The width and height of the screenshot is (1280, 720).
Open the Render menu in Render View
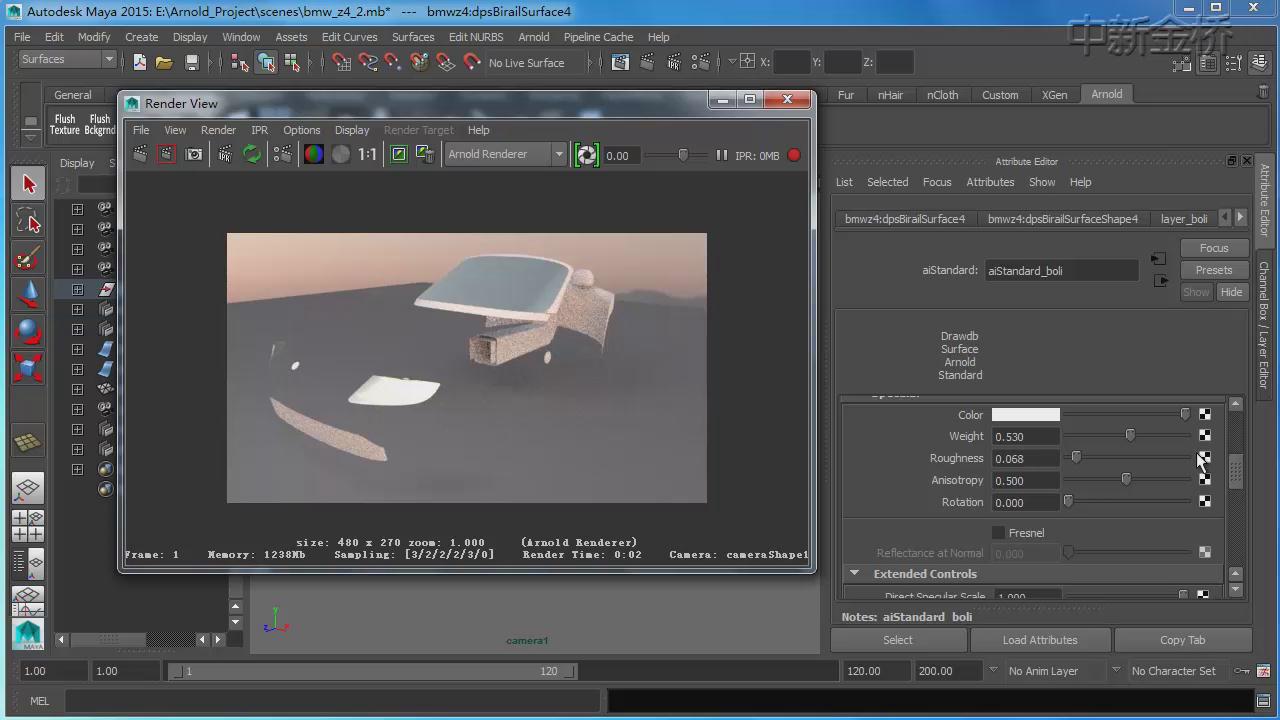[218, 130]
